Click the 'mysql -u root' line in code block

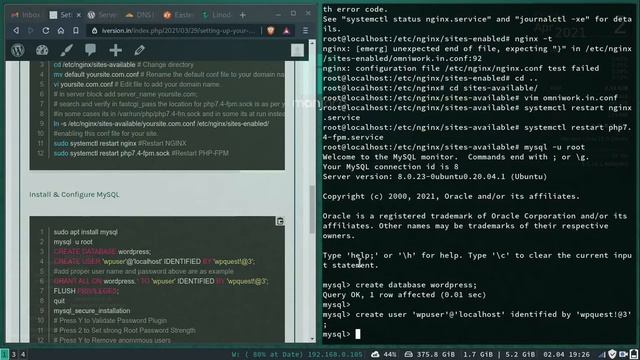pos(73,242)
